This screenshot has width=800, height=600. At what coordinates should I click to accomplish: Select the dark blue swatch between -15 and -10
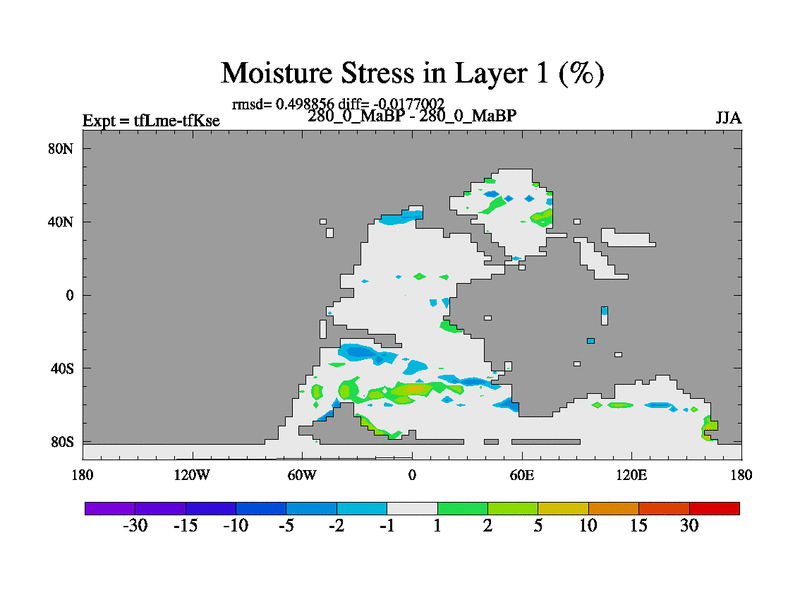[211, 508]
